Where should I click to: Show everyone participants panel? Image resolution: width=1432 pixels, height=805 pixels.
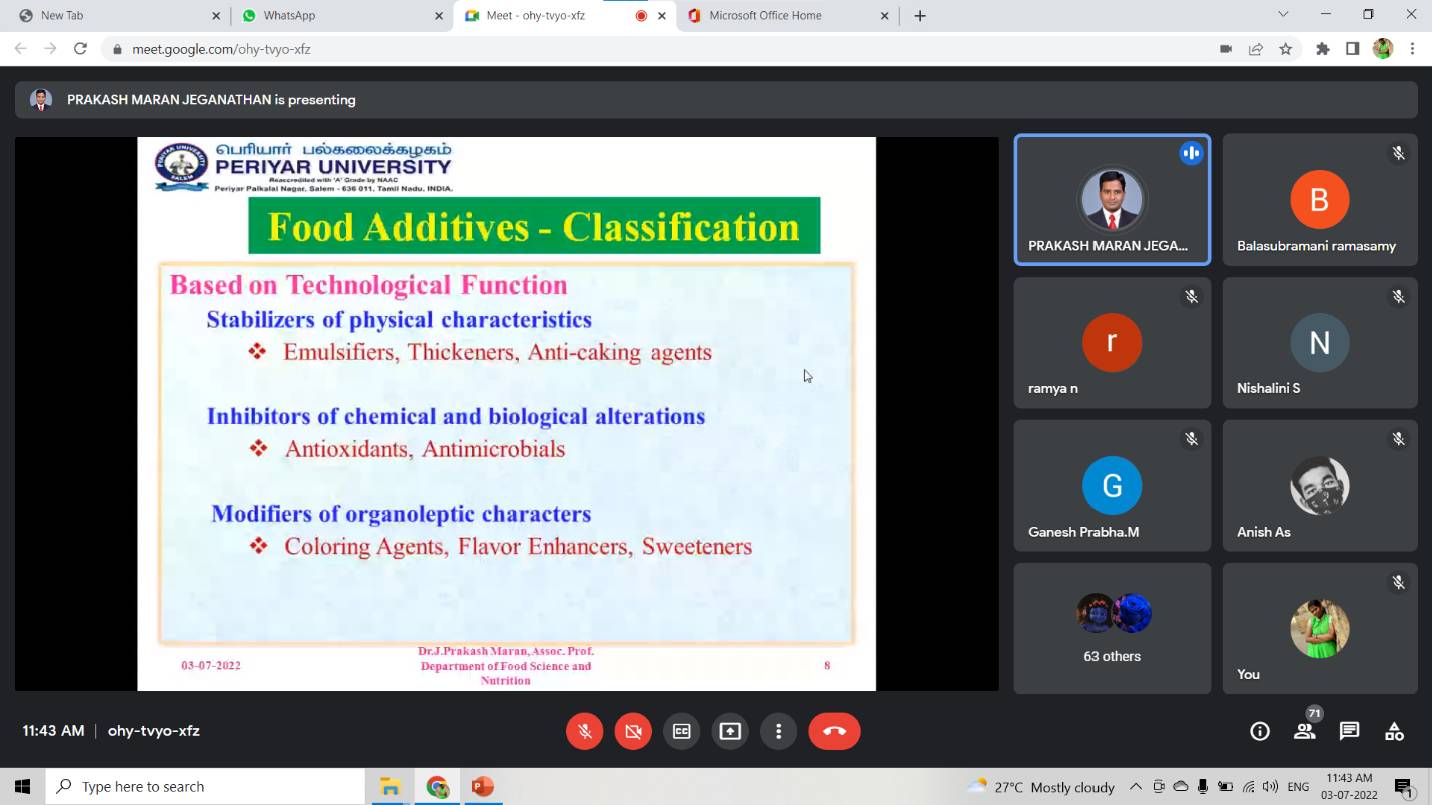pyautogui.click(x=1304, y=731)
